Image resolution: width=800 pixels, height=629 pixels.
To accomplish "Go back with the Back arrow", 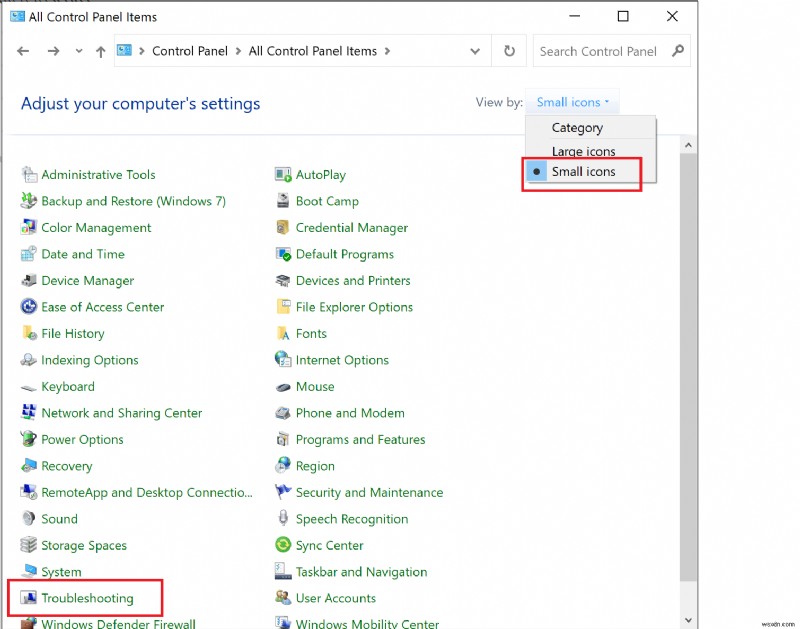I will point(23,51).
